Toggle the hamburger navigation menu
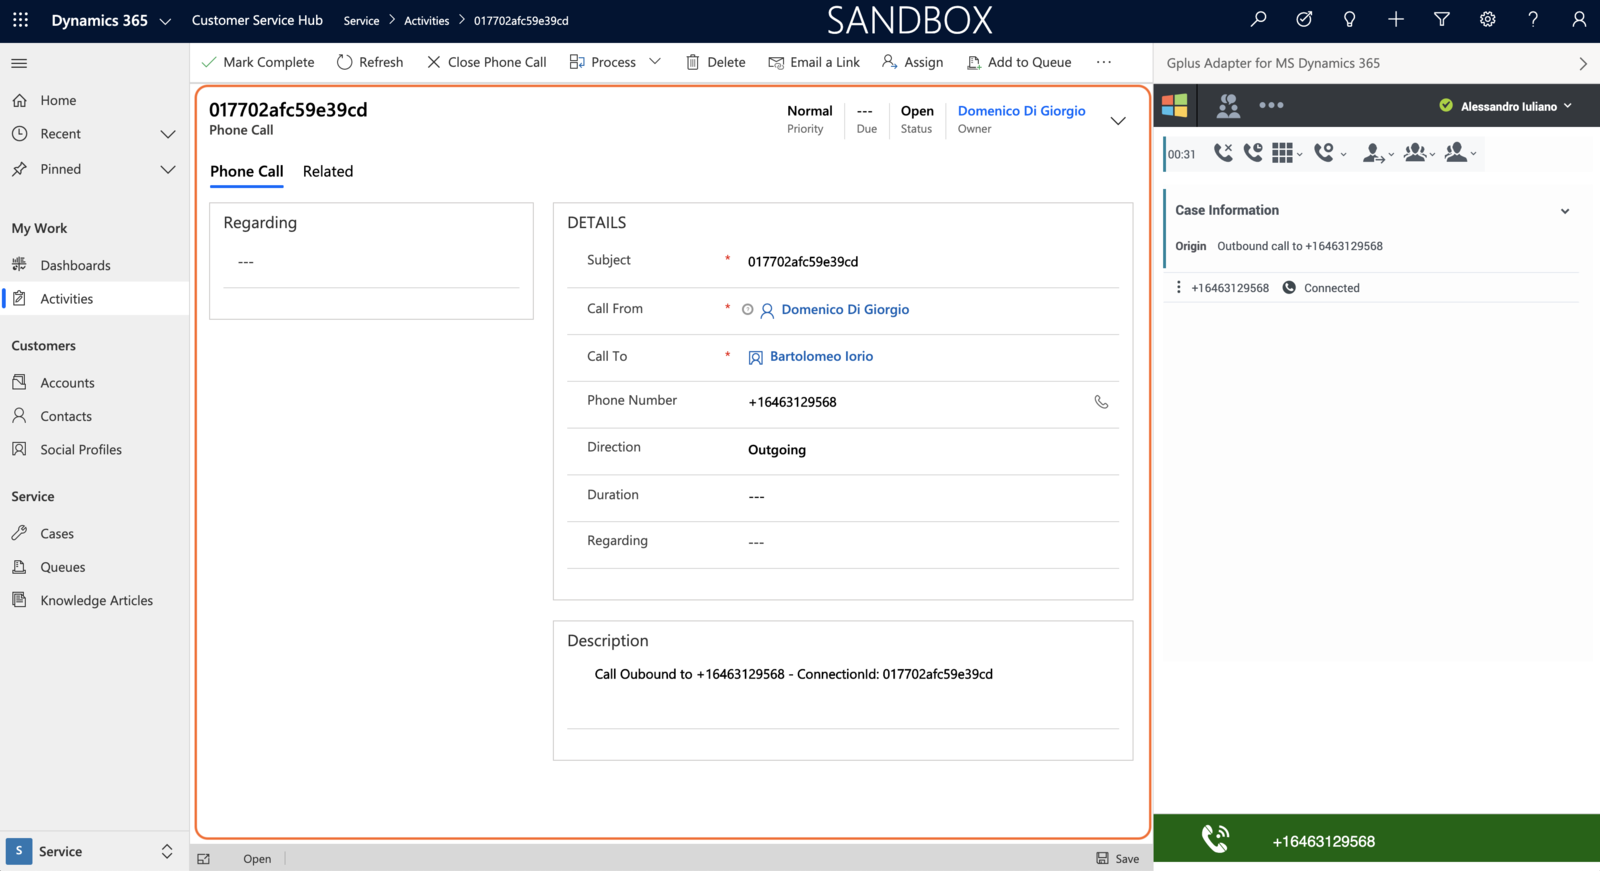This screenshot has height=871, width=1600. pos(19,63)
